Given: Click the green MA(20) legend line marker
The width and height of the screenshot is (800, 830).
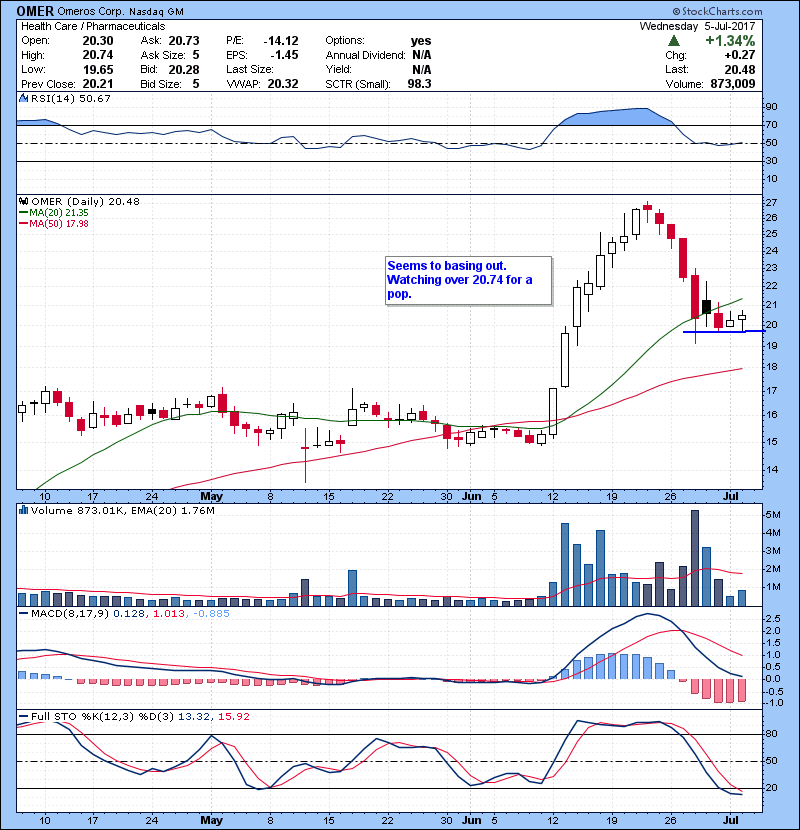Looking at the screenshot, I should click(x=23, y=212).
